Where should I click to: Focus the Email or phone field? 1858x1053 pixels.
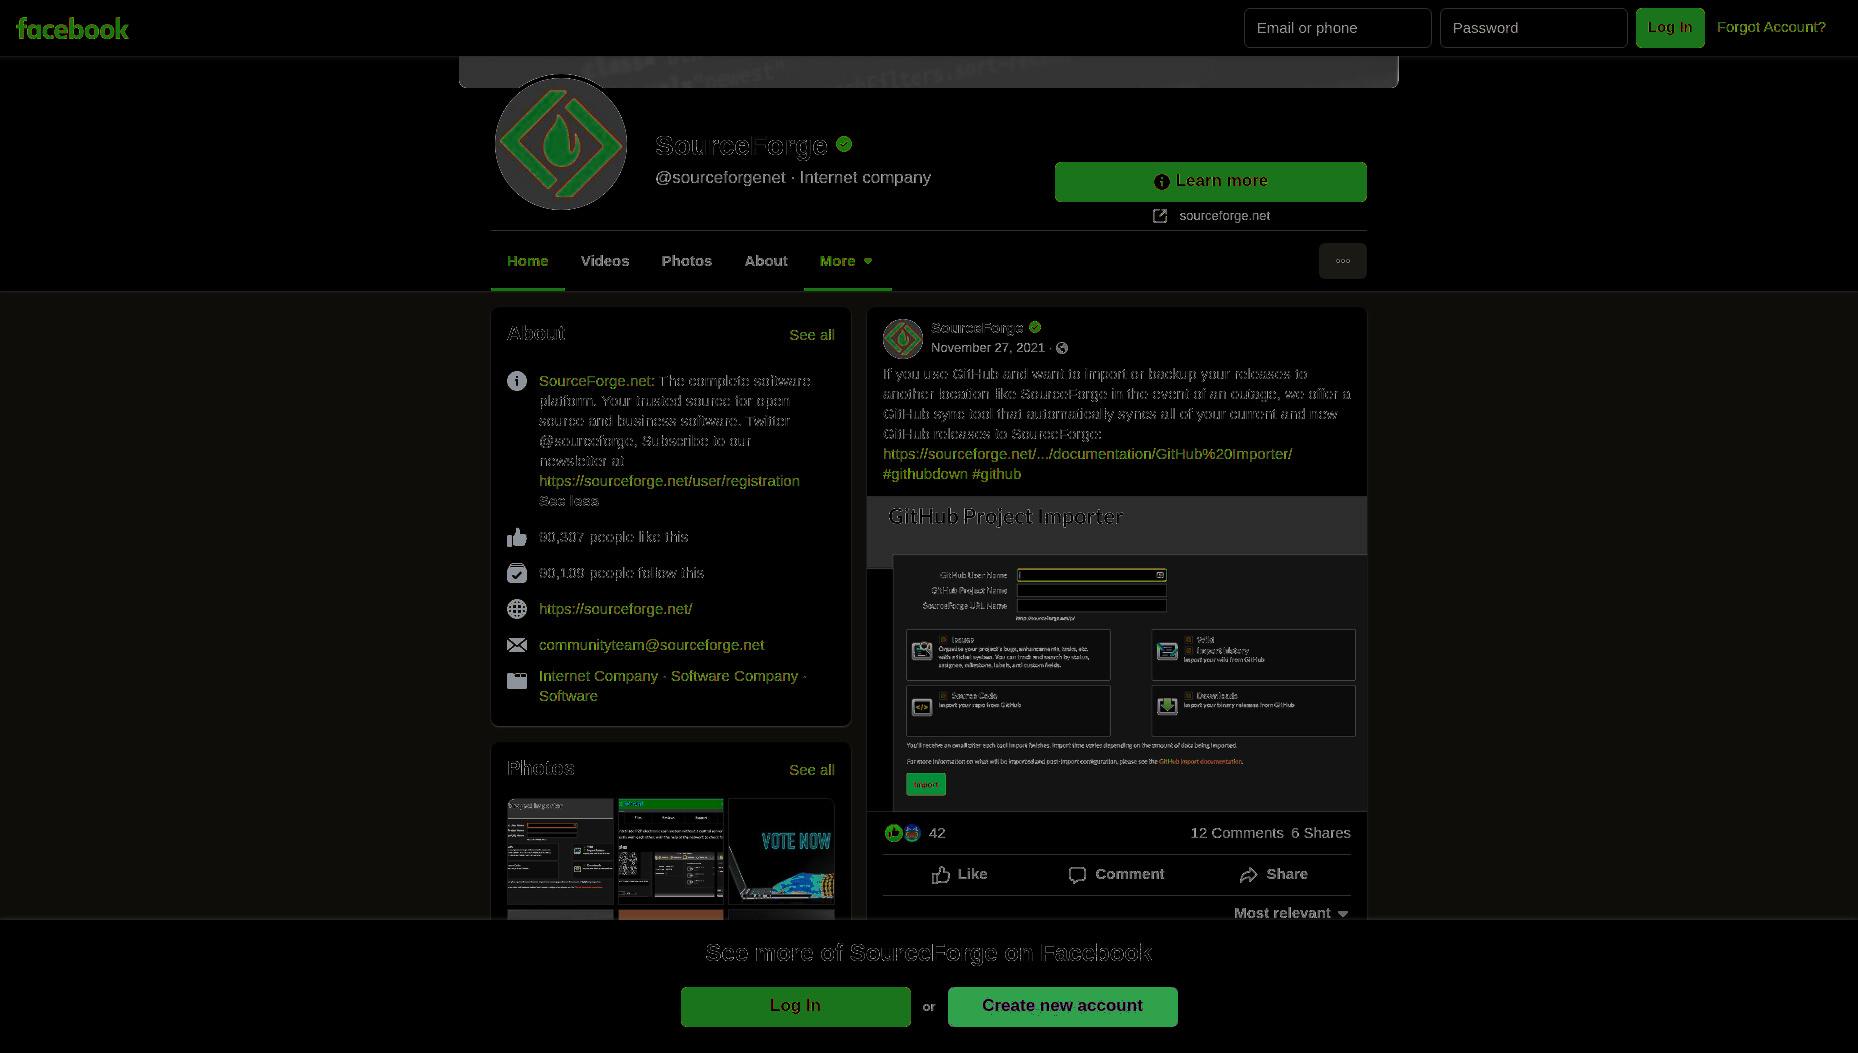point(1337,28)
